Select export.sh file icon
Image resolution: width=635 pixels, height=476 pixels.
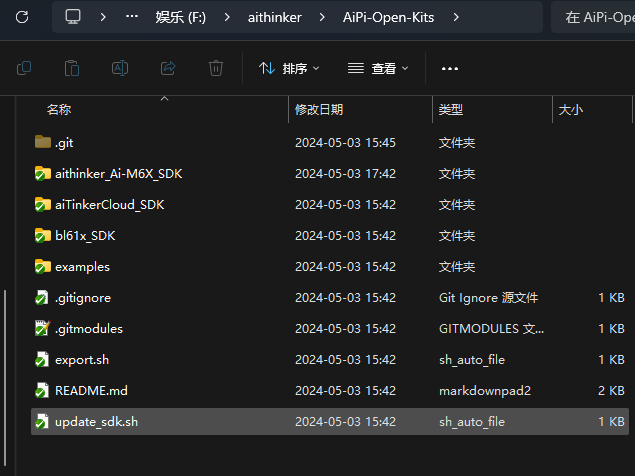[x=42, y=360]
